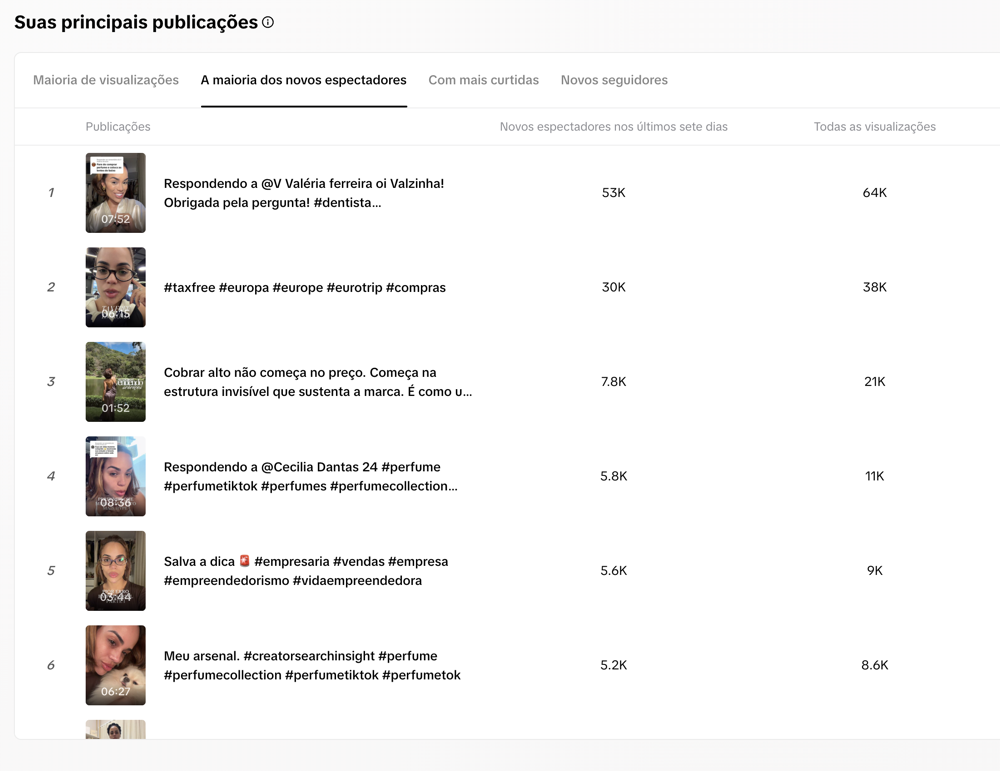Open post Salva a dica #empresaria
The image size is (1000, 771).
pyautogui.click(x=306, y=570)
